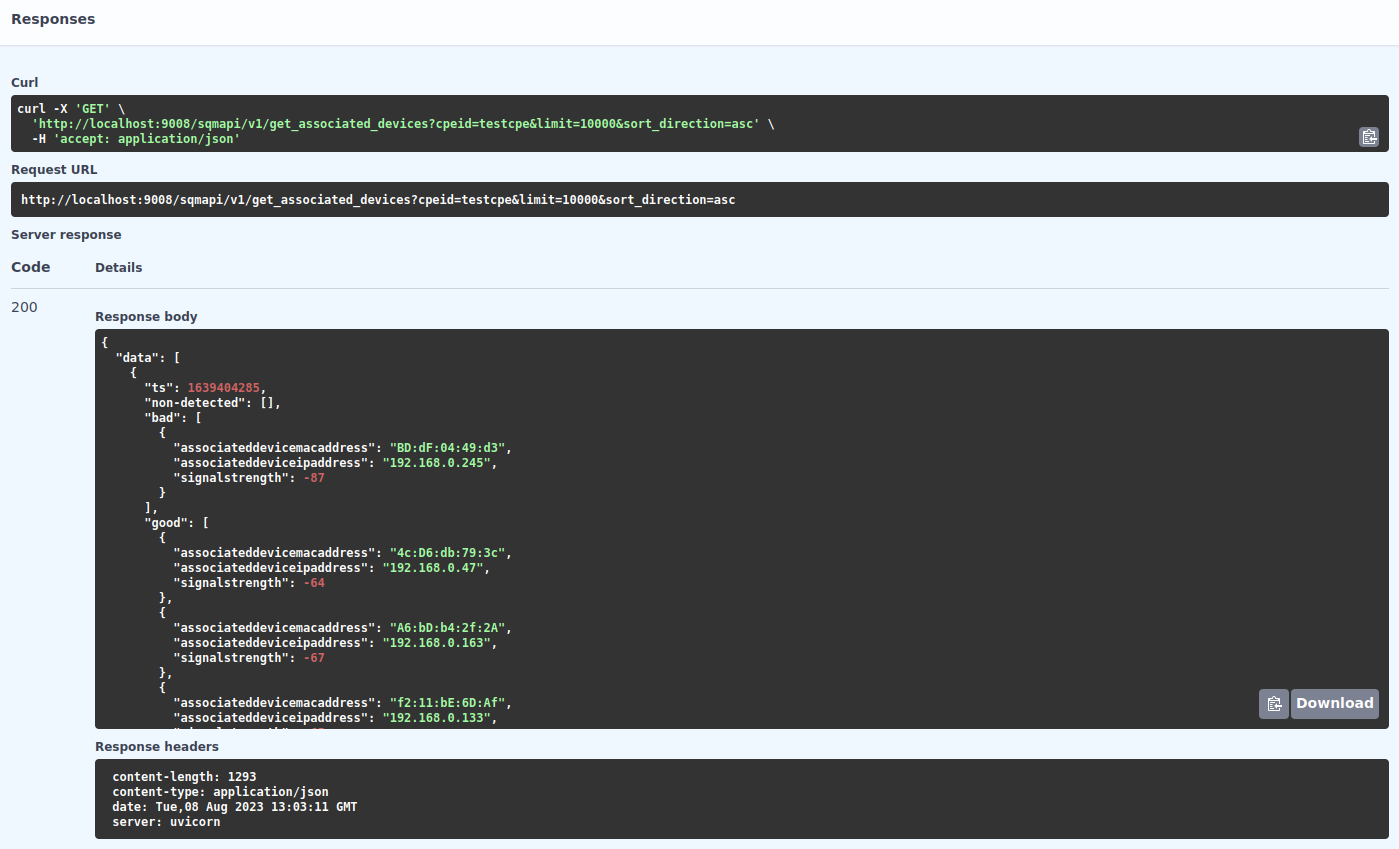The height and width of the screenshot is (849, 1399).
Task: Copy the curl command to clipboard
Action: (1368, 137)
